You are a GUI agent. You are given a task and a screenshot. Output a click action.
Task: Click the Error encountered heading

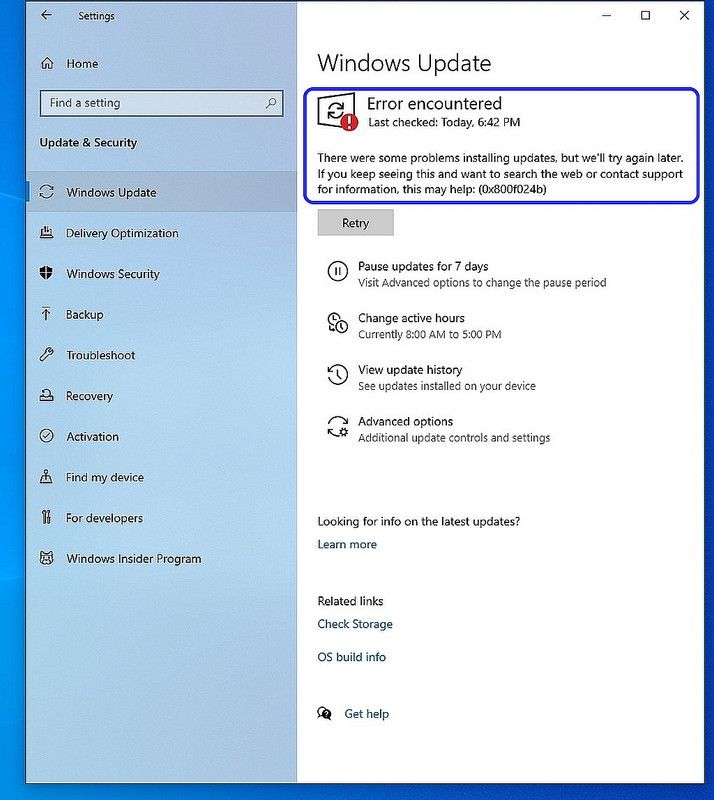[x=434, y=104]
